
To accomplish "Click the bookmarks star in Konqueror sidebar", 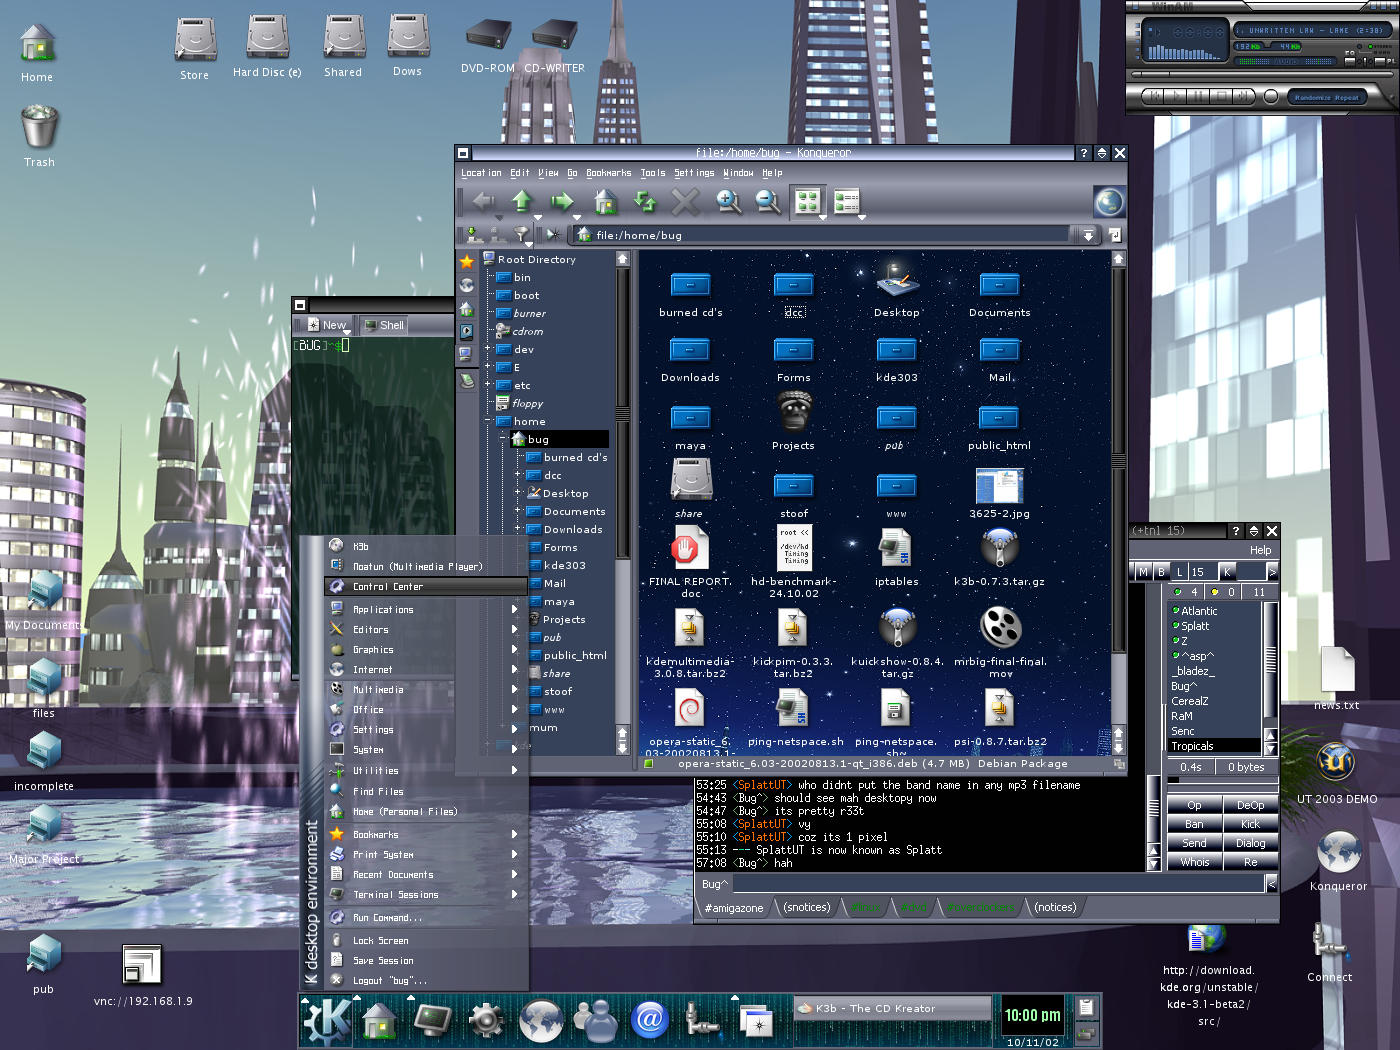I will 467,262.
